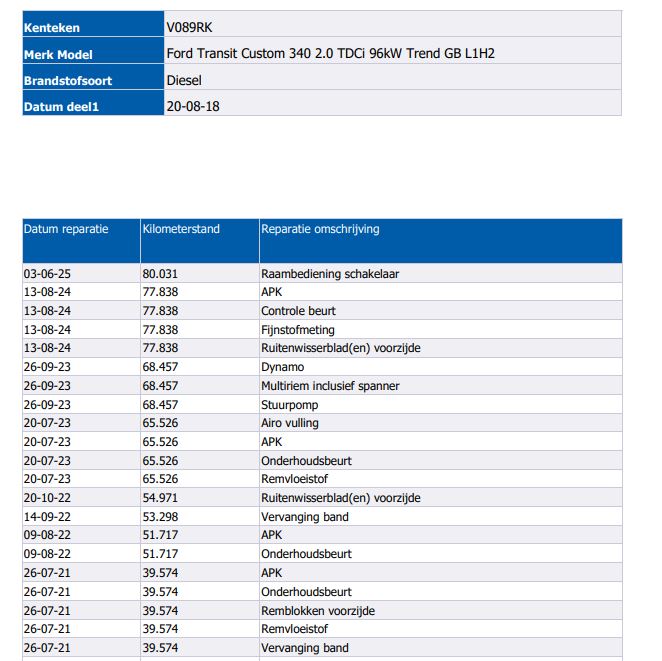Select the Multiriem inclusief spanner entry

(x=329, y=386)
